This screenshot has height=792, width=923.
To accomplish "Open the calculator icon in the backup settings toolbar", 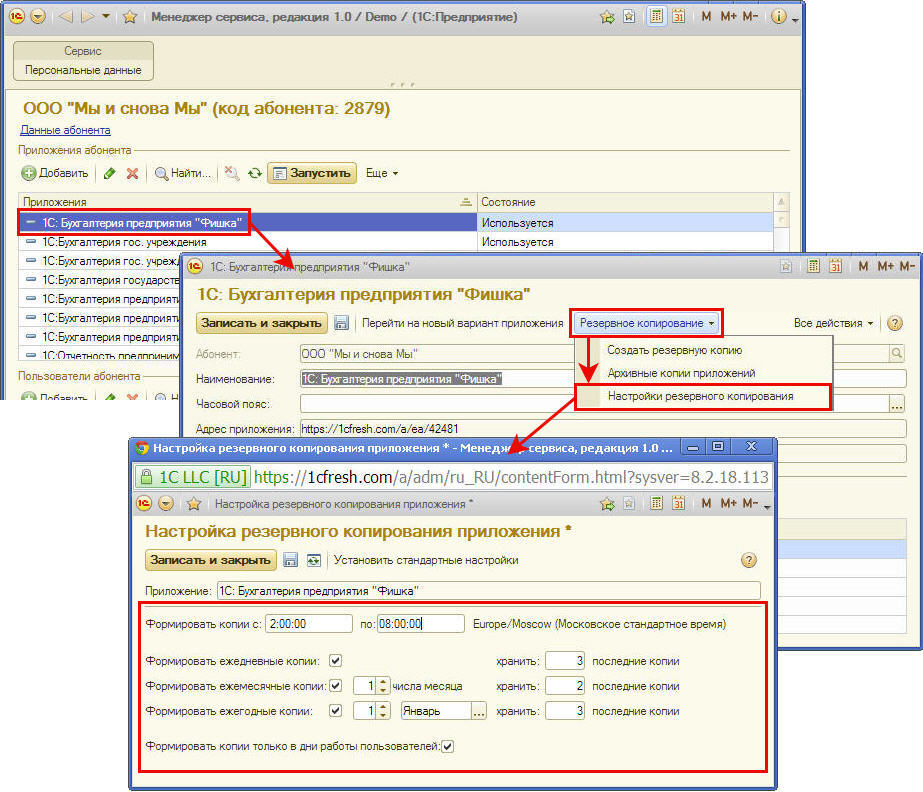I will 656,503.
